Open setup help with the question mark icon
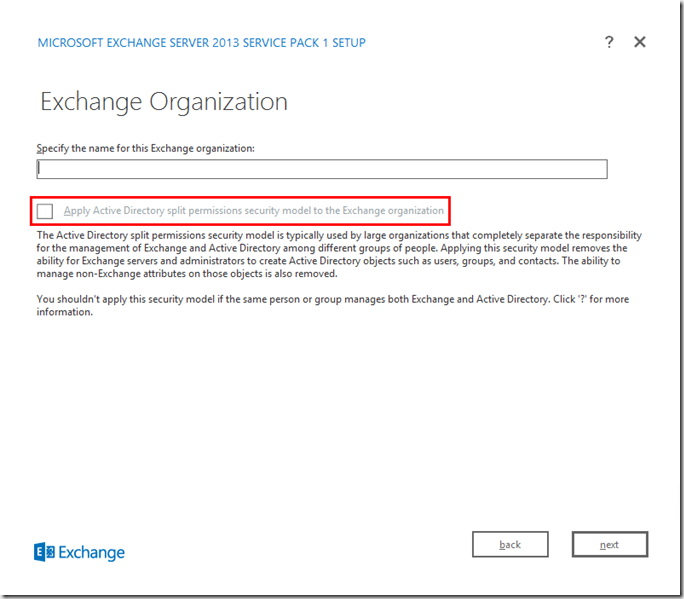 tap(609, 42)
